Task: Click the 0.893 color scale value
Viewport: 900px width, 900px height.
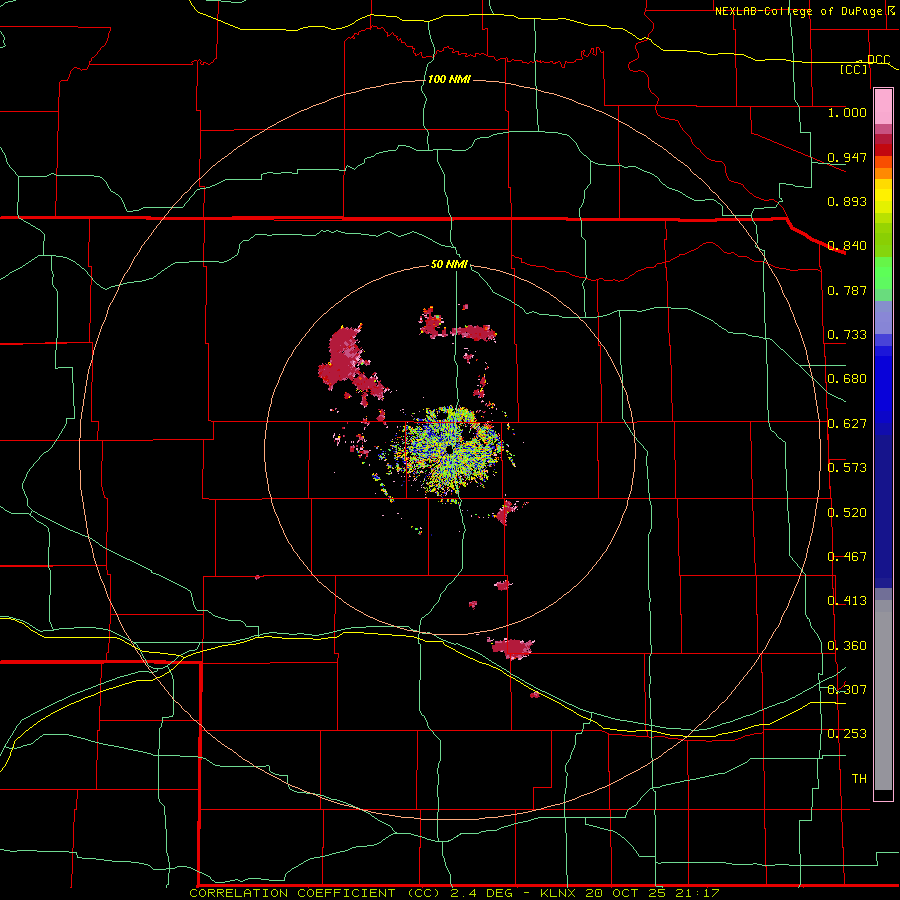Action: [847, 201]
